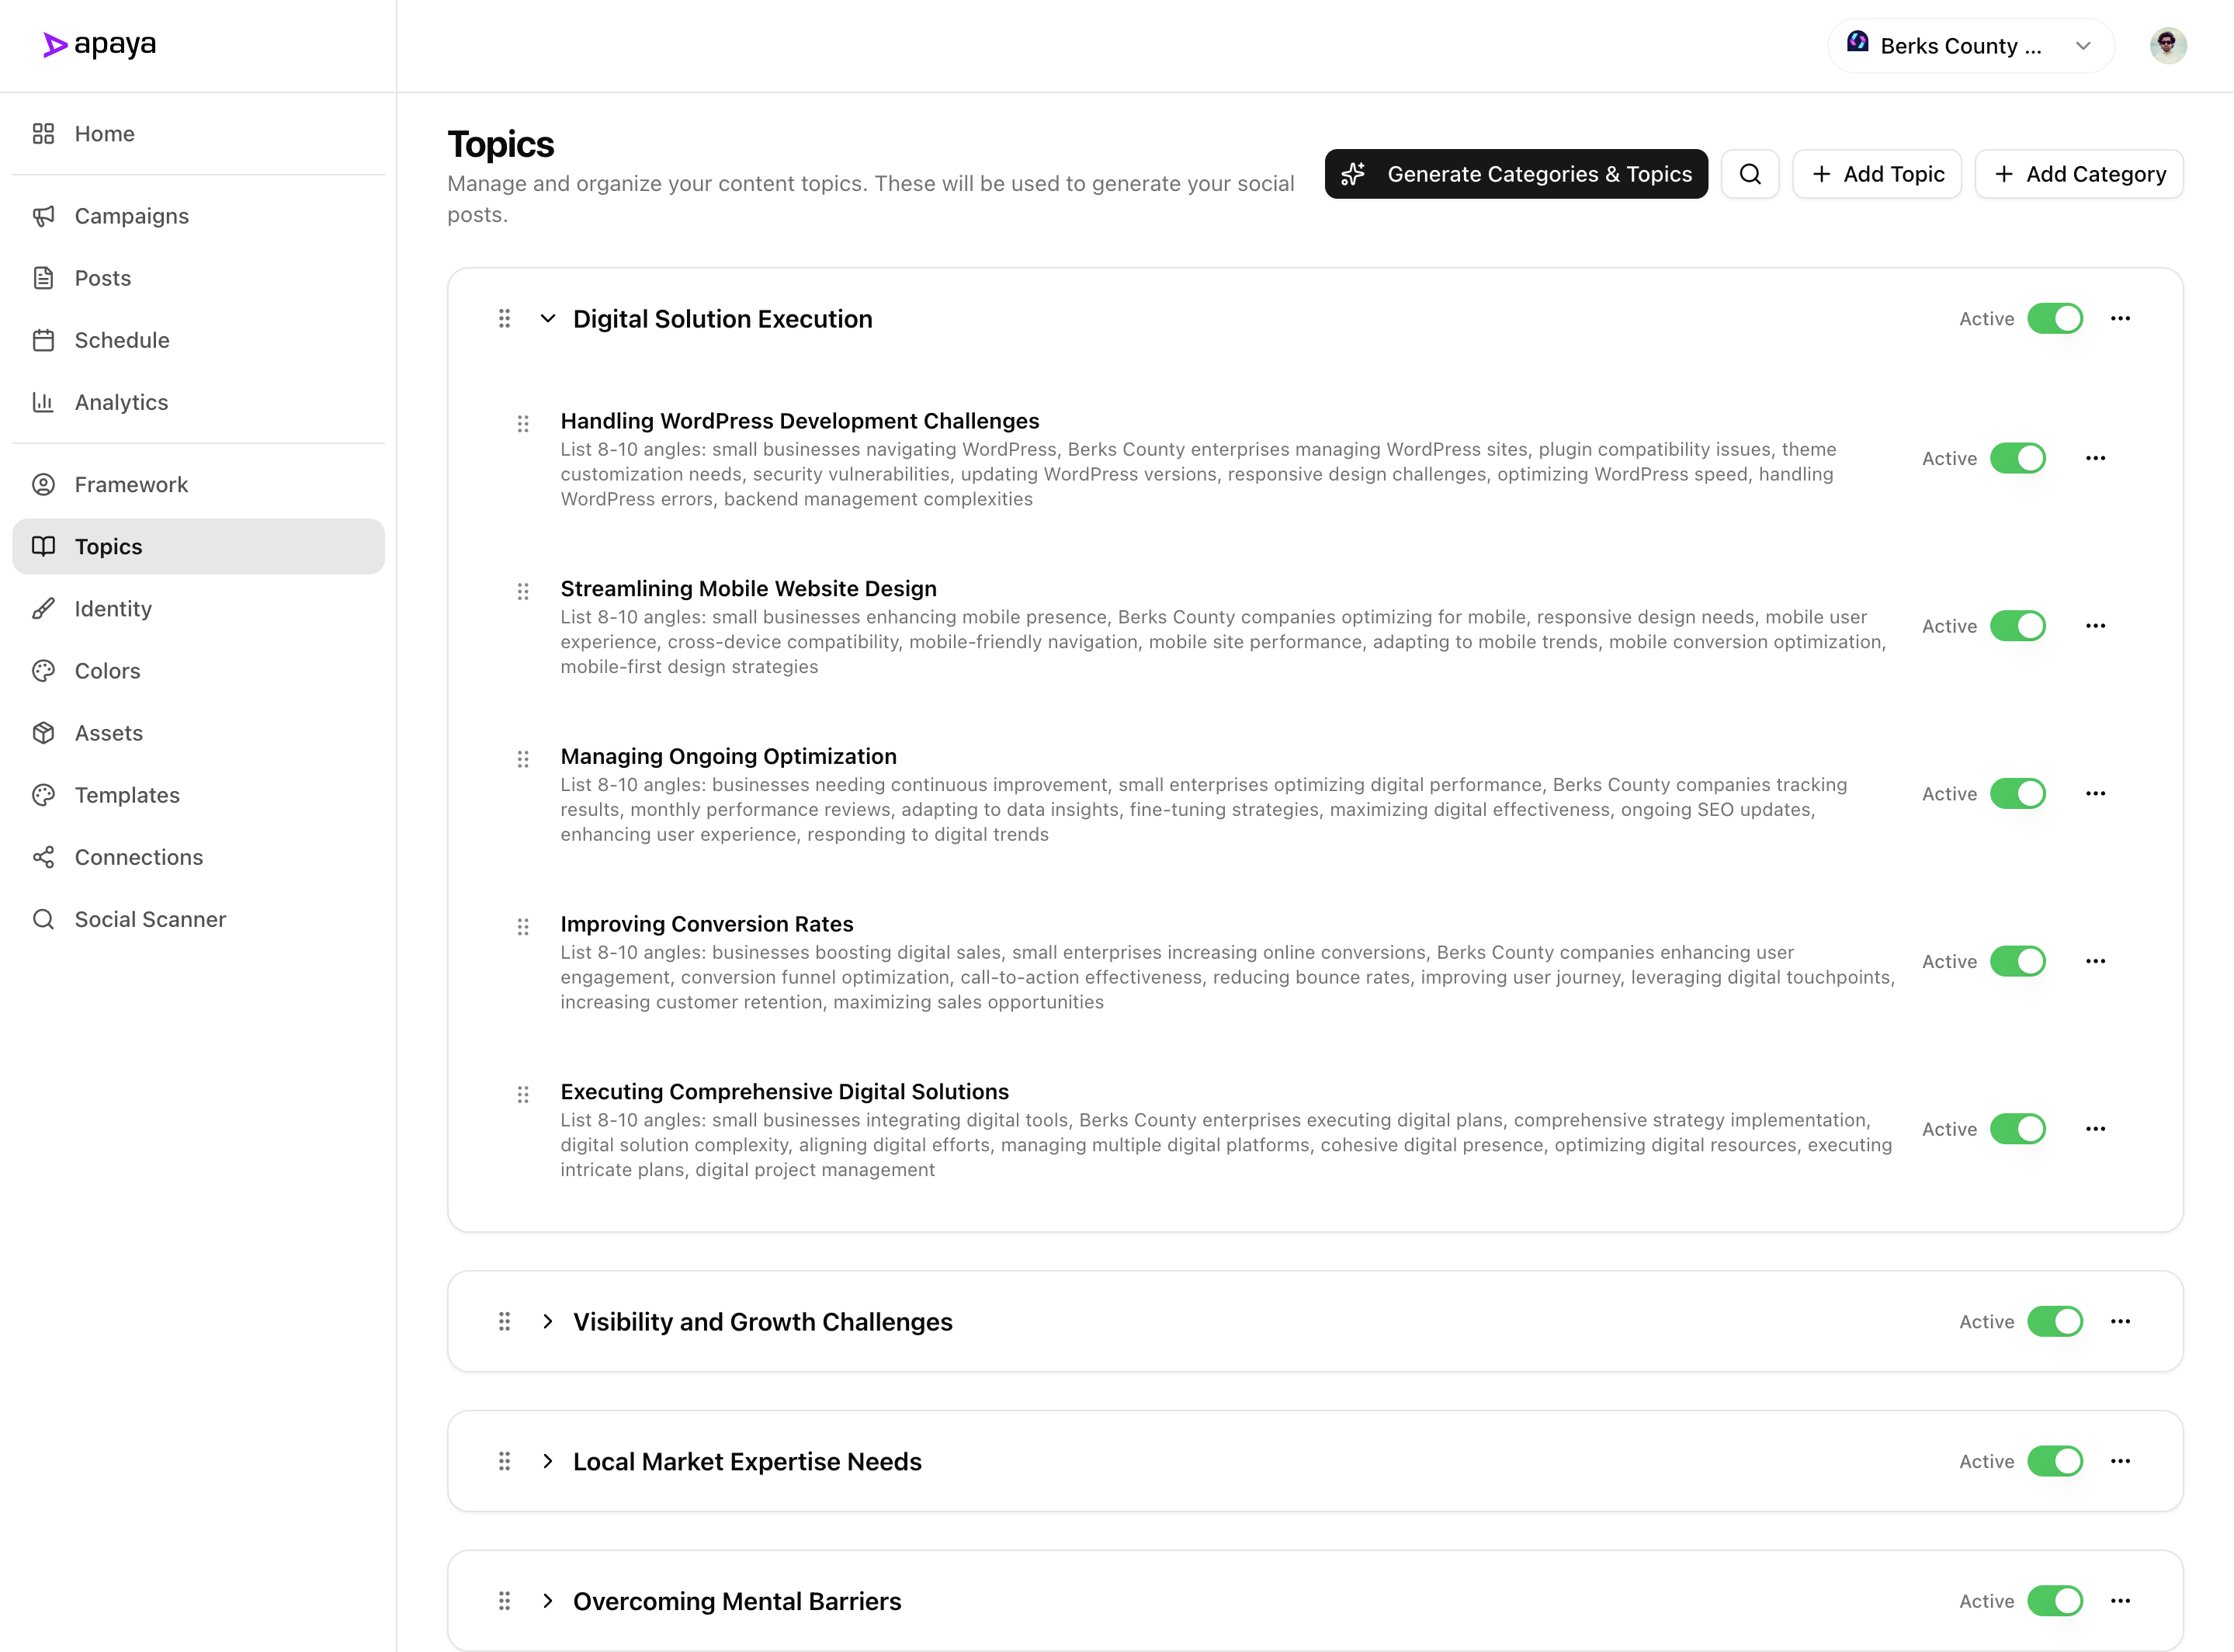Image resolution: width=2234 pixels, height=1652 pixels.
Task: Turn off Overcoming Mental Barriers category toggle
Action: pos(2054,1601)
